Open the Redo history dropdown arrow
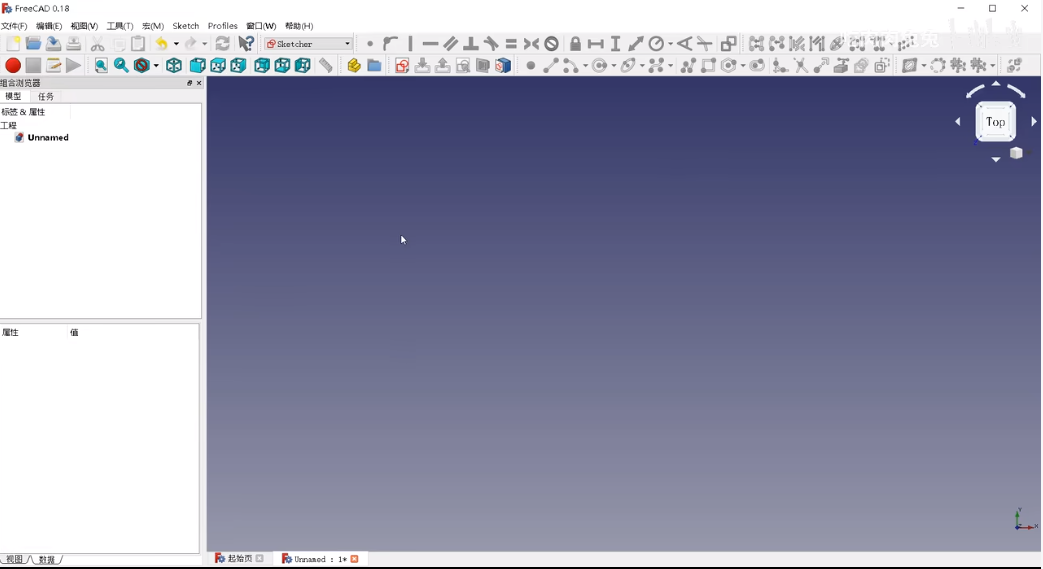Screen dimensions: 1043x569 [x=205, y=44]
